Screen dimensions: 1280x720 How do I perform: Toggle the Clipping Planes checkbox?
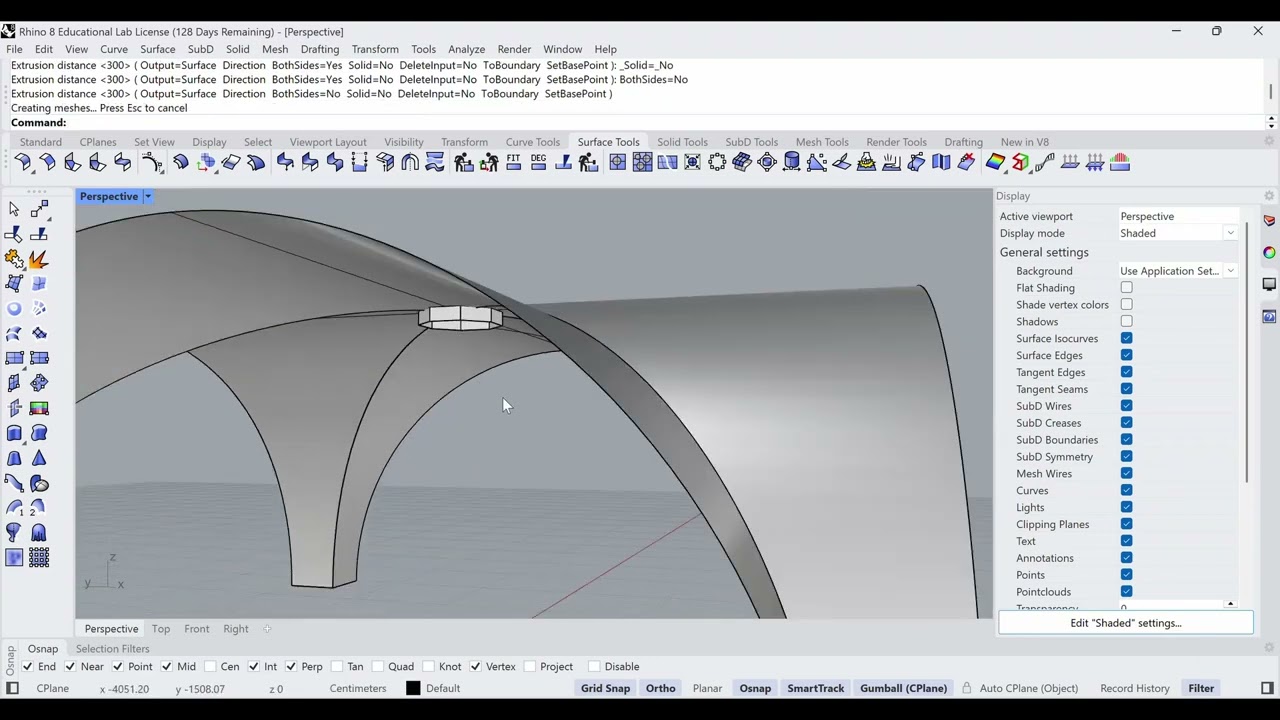pyautogui.click(x=1126, y=524)
